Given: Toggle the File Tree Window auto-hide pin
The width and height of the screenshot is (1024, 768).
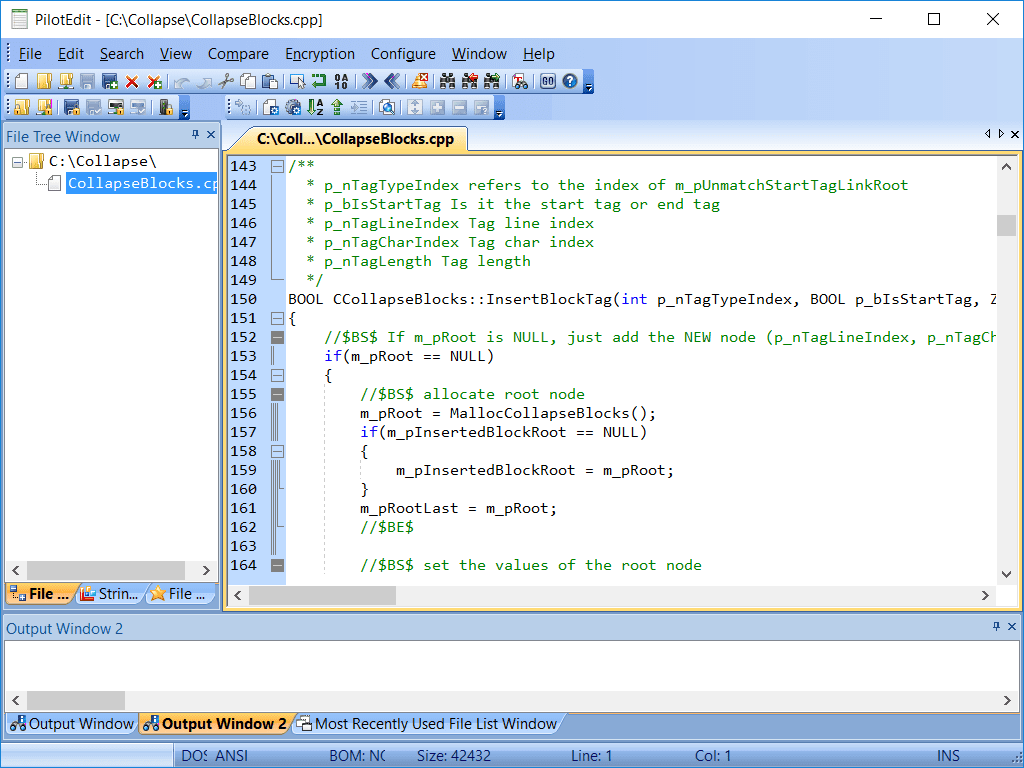Looking at the screenshot, I should click(x=196, y=135).
